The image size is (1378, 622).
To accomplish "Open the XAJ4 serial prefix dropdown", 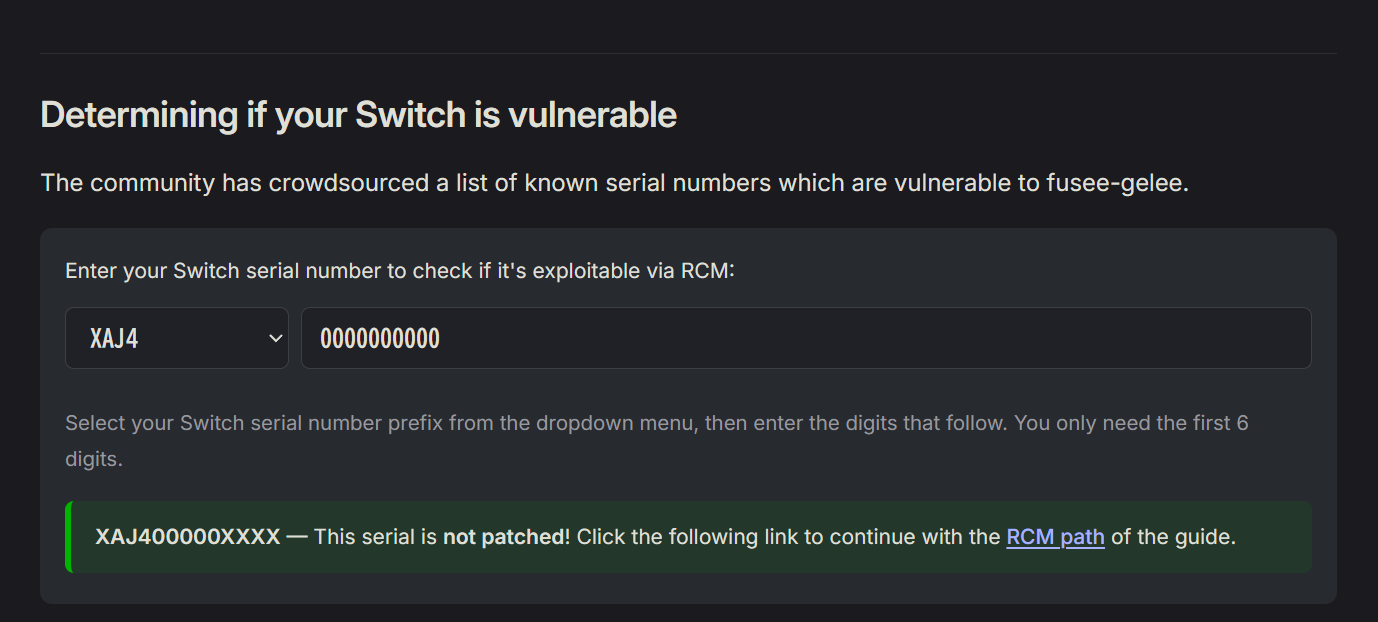I will coord(177,338).
